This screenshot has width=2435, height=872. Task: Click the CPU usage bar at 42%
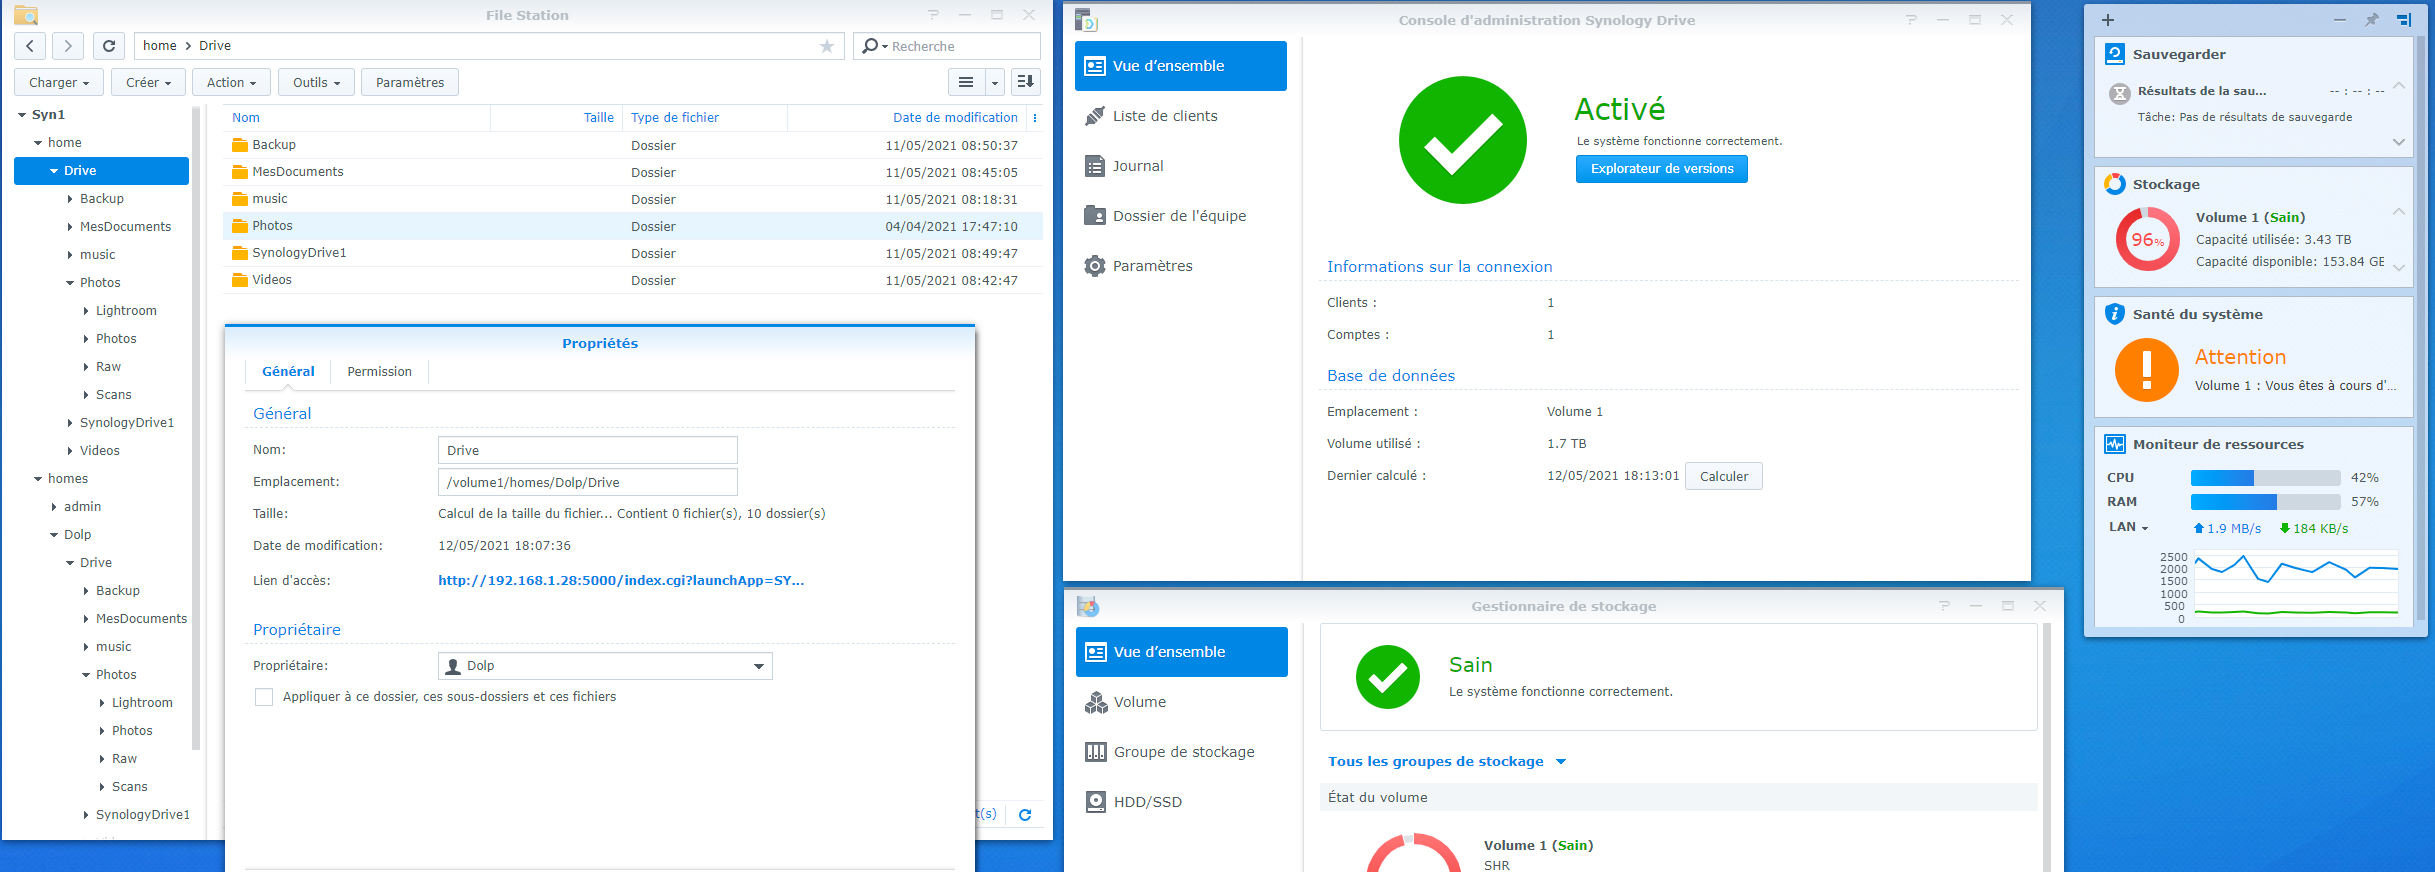point(2266,478)
